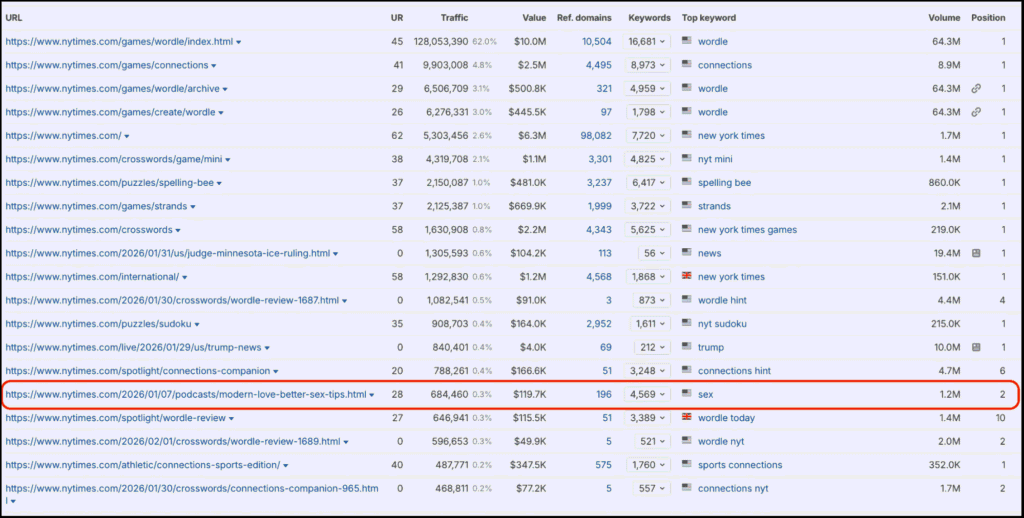Open the crosswords/game/mini URL link

tap(114, 159)
